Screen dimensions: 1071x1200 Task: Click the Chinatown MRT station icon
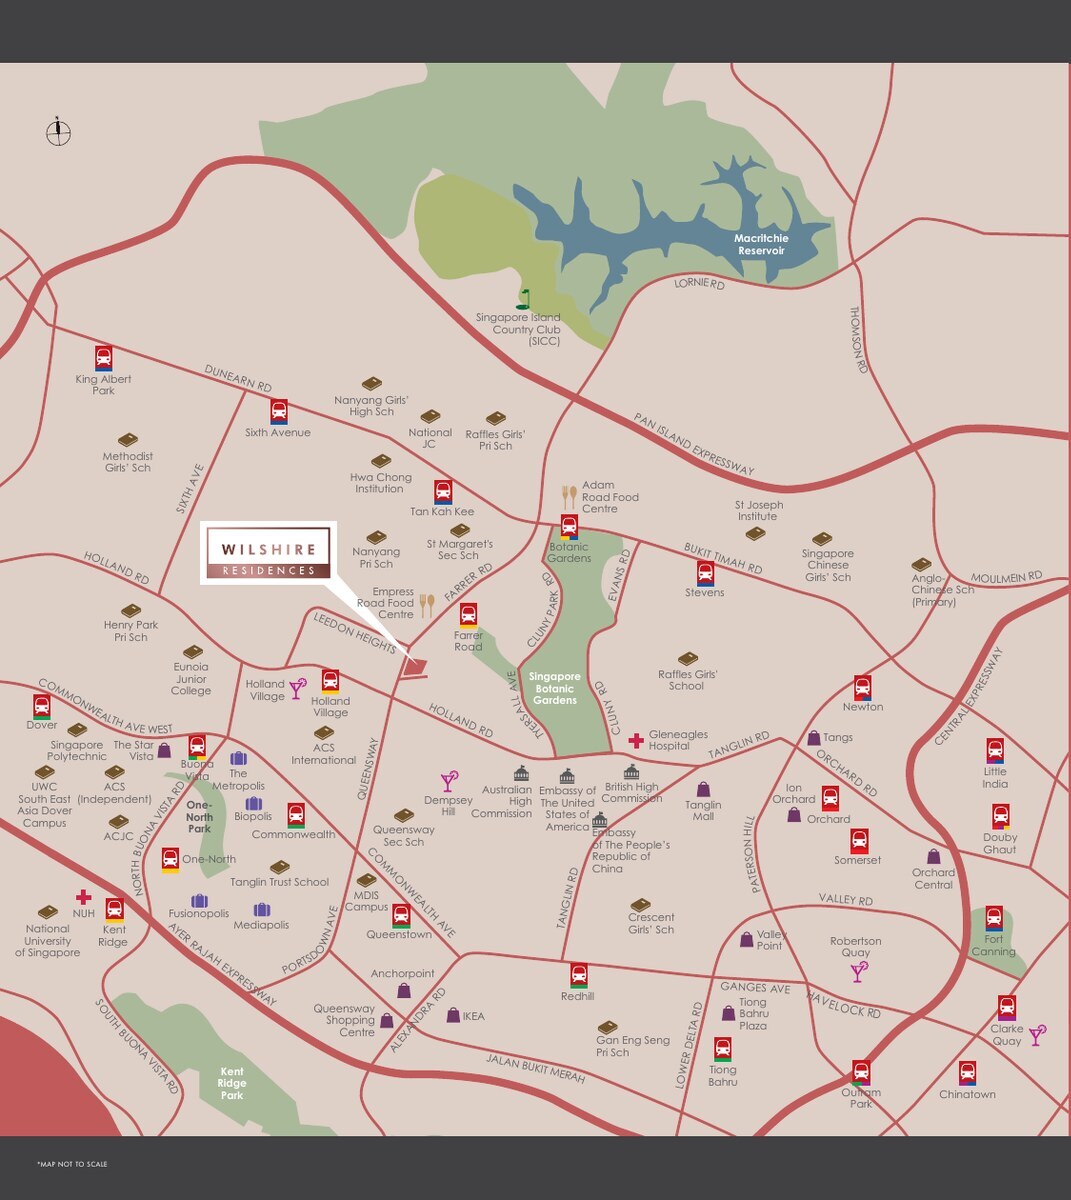[x=967, y=1074]
